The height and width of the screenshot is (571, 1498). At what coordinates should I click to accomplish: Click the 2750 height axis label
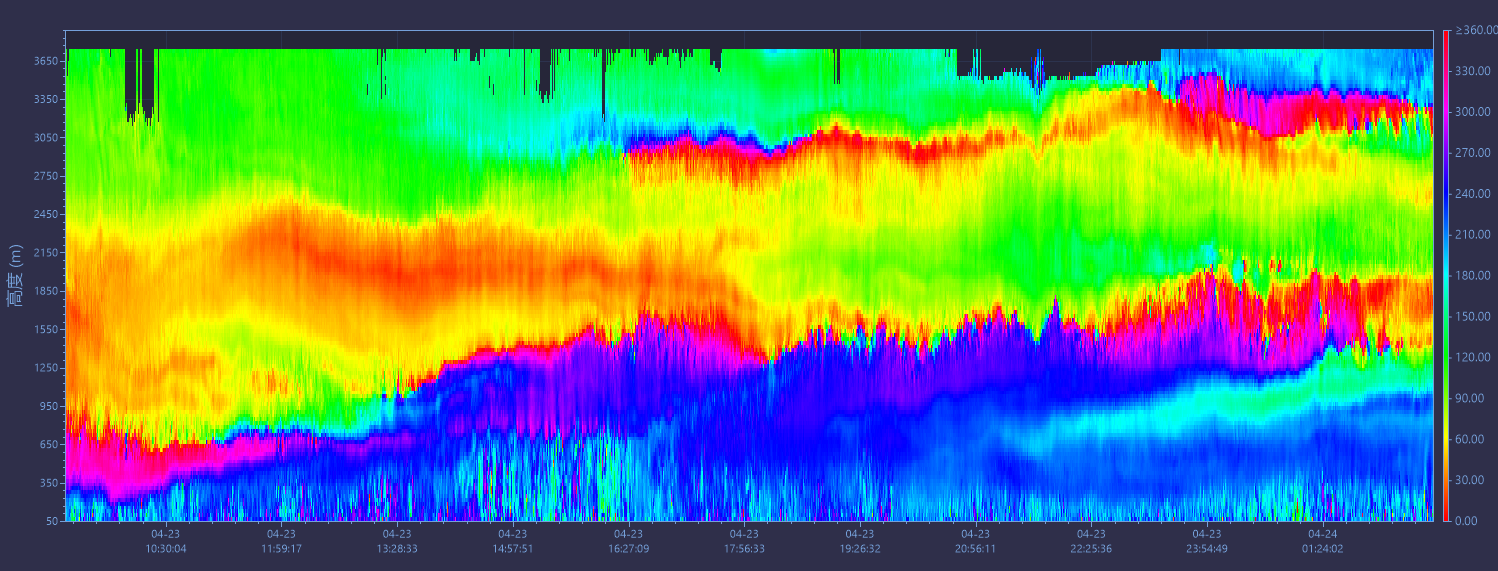[44, 176]
